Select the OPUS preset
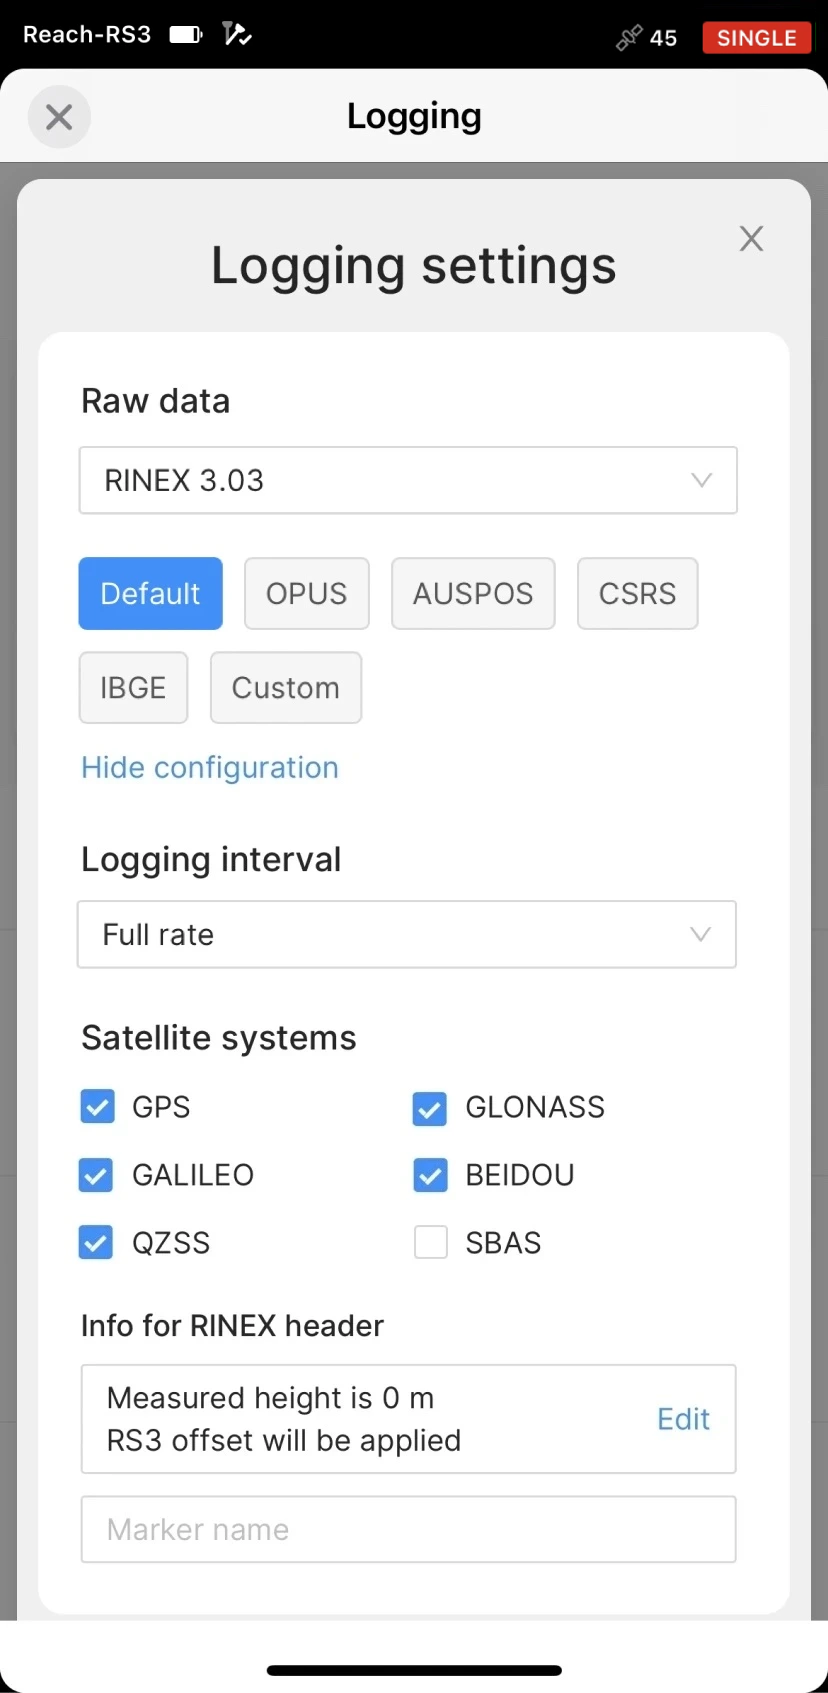Screen dimensions: 828x1693 [307, 593]
